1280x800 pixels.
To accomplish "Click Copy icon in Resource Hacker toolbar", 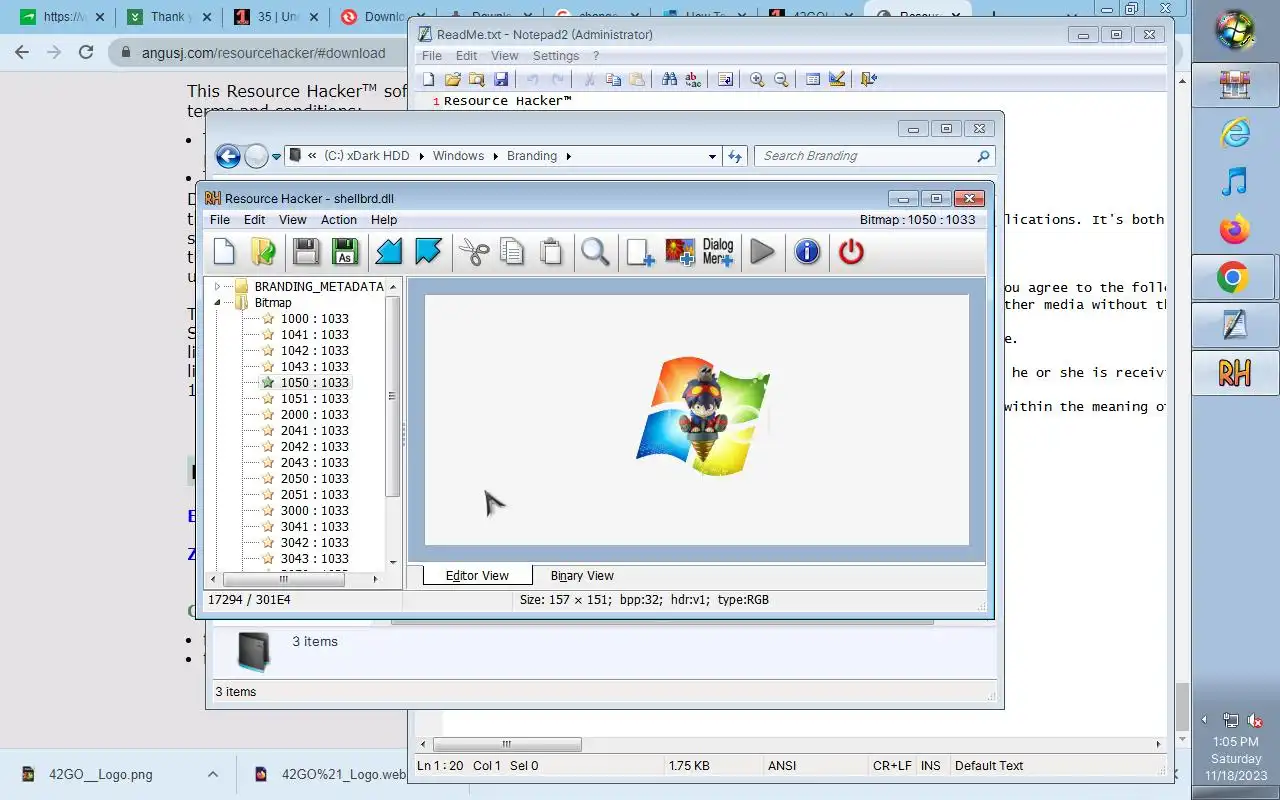I will [x=512, y=252].
